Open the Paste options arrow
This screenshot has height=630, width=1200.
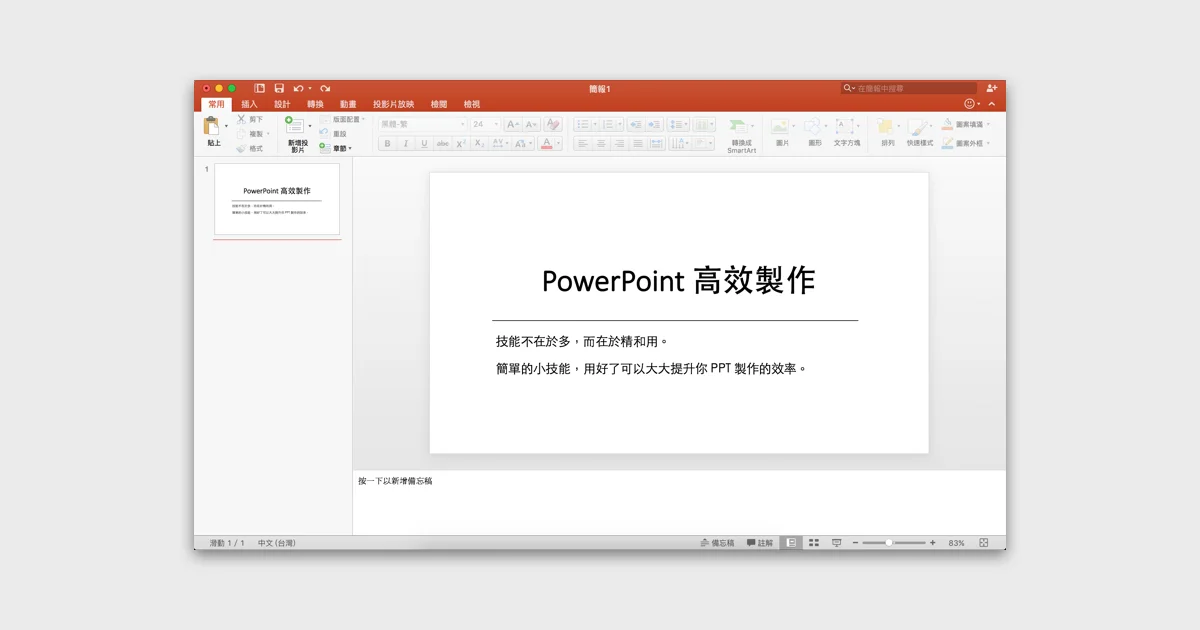226,126
